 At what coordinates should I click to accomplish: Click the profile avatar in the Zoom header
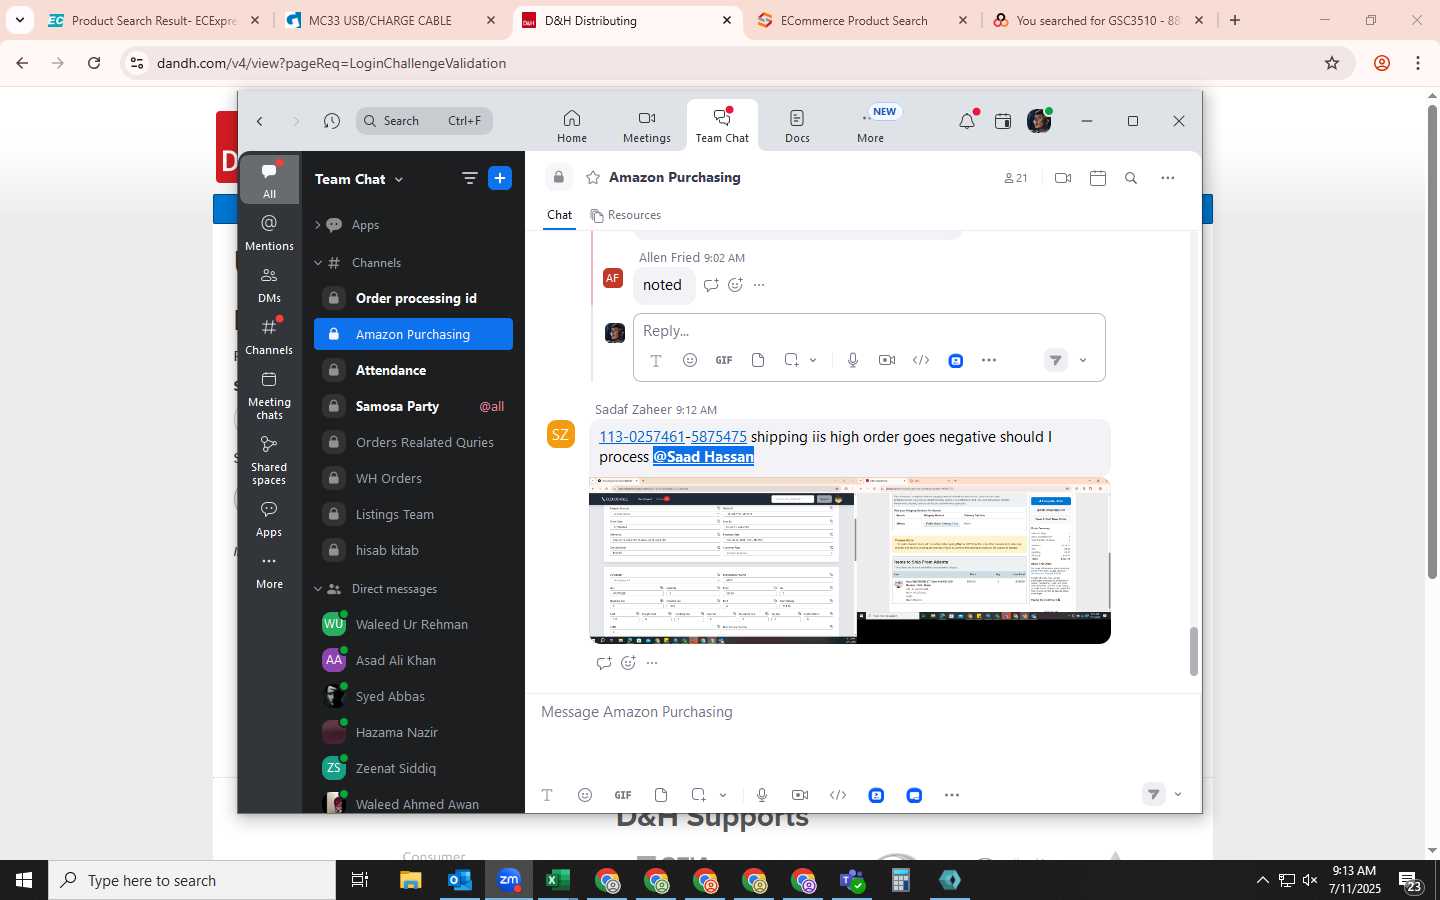point(1039,121)
